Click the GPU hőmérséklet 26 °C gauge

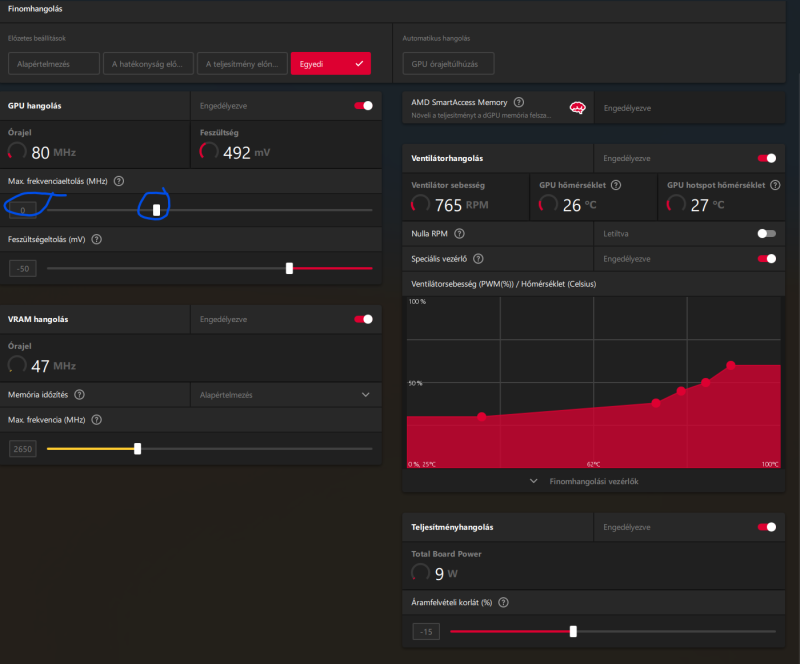pyautogui.click(x=548, y=204)
